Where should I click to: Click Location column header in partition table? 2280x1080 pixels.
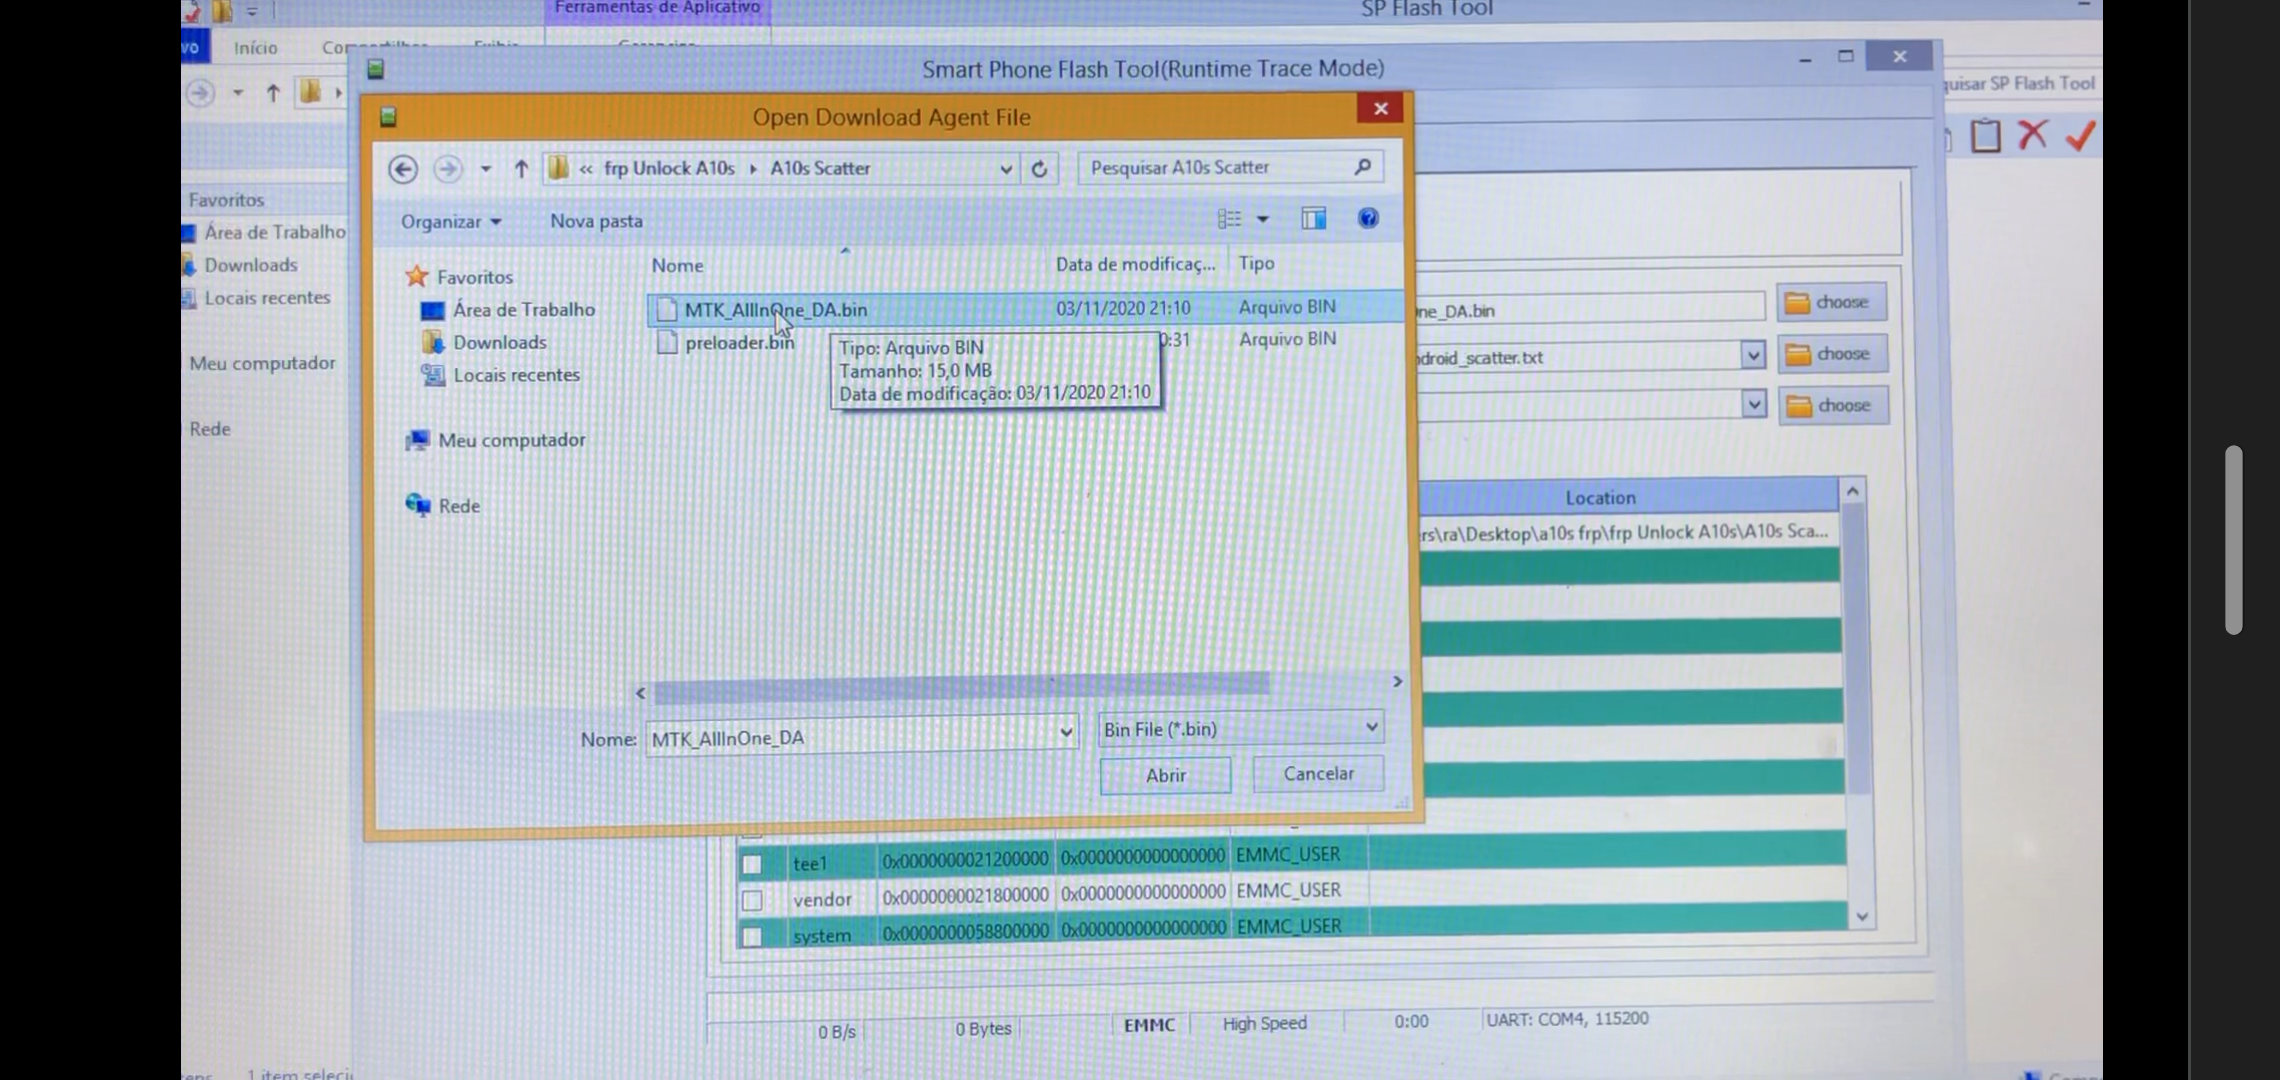click(1600, 497)
